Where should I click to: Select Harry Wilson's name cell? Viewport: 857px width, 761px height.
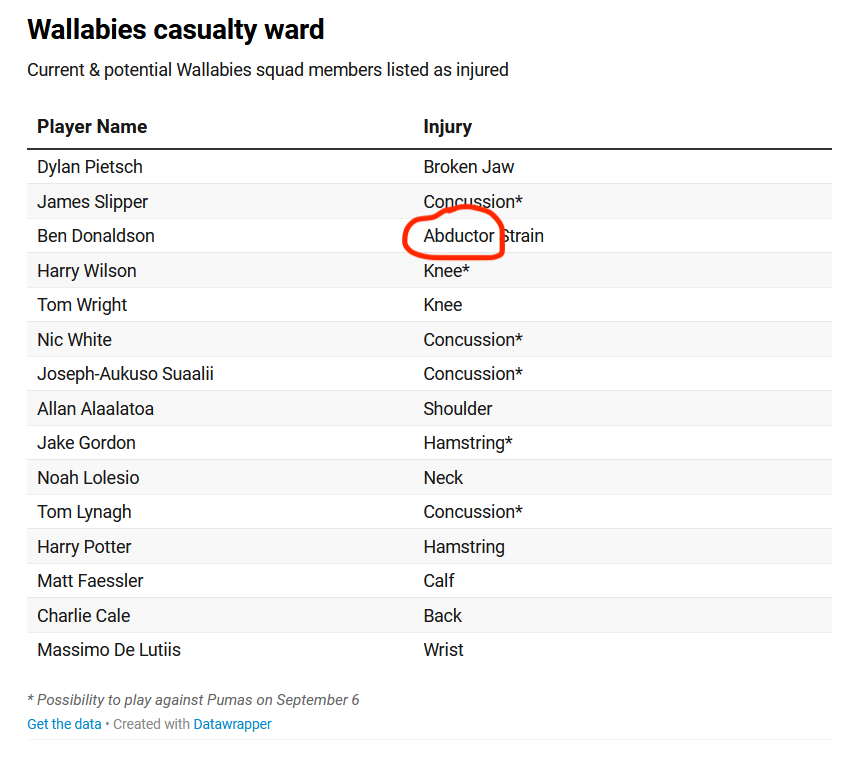pos(87,271)
